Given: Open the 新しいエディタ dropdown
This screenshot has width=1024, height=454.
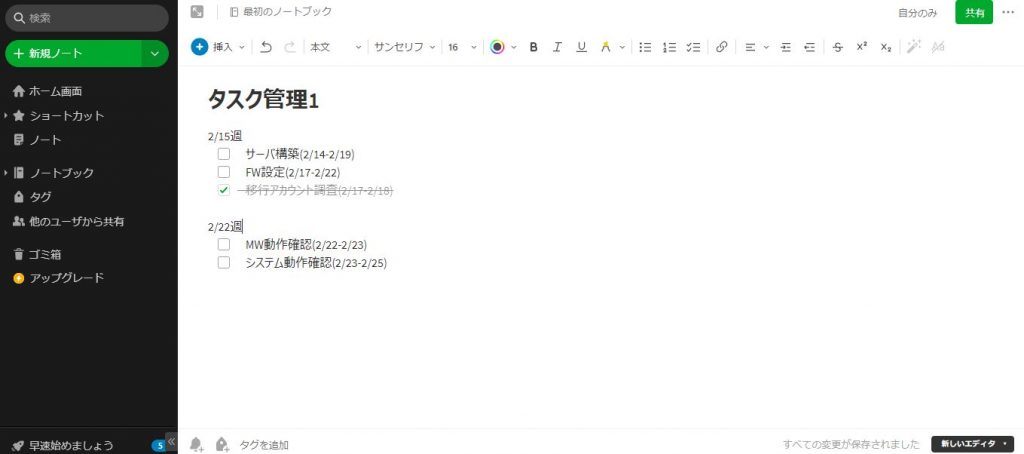Looking at the screenshot, I should tap(972, 444).
